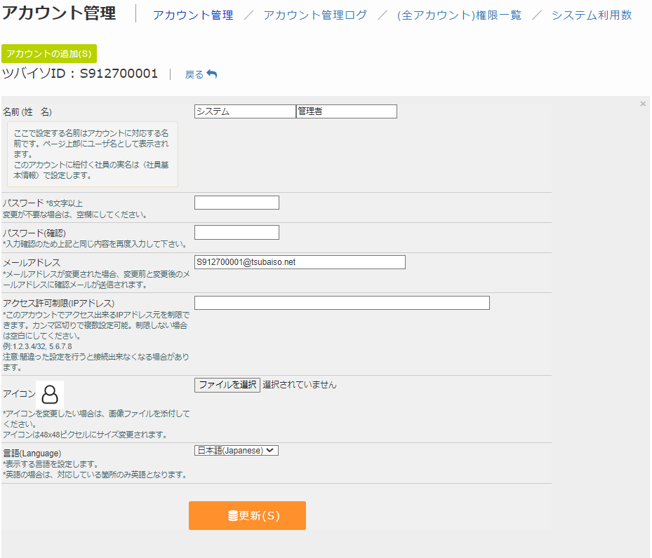Click the アカウントの追加(S) button
The height and width of the screenshot is (558, 652).
pos(49,54)
